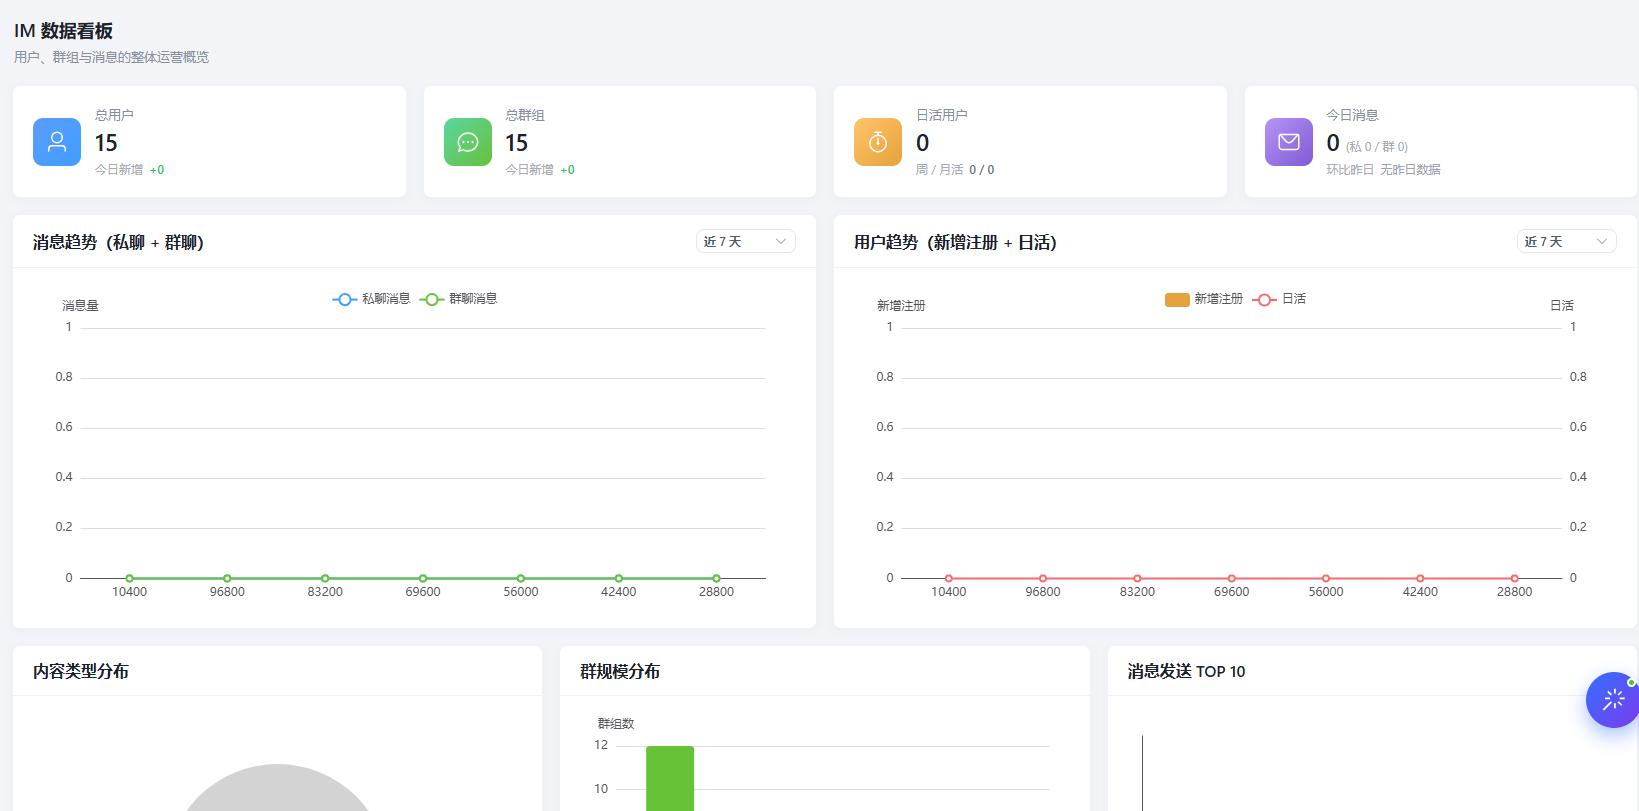Open the 近 7 天 dropdown in 用户趋势

coord(1567,242)
